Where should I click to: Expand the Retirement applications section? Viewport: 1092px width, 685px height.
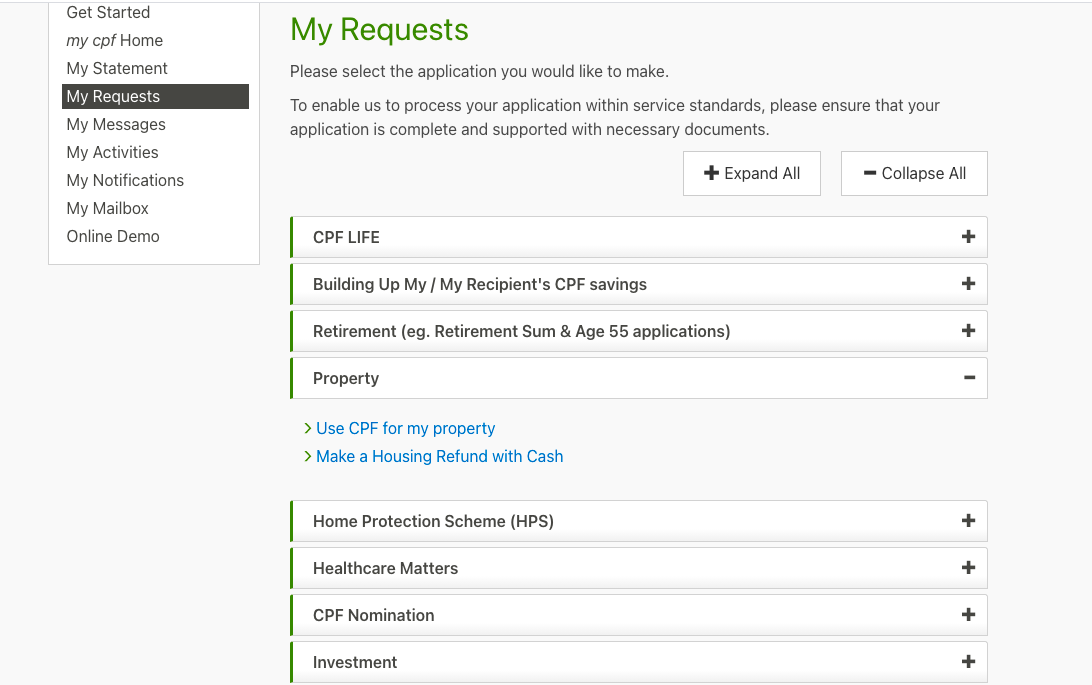pos(639,331)
